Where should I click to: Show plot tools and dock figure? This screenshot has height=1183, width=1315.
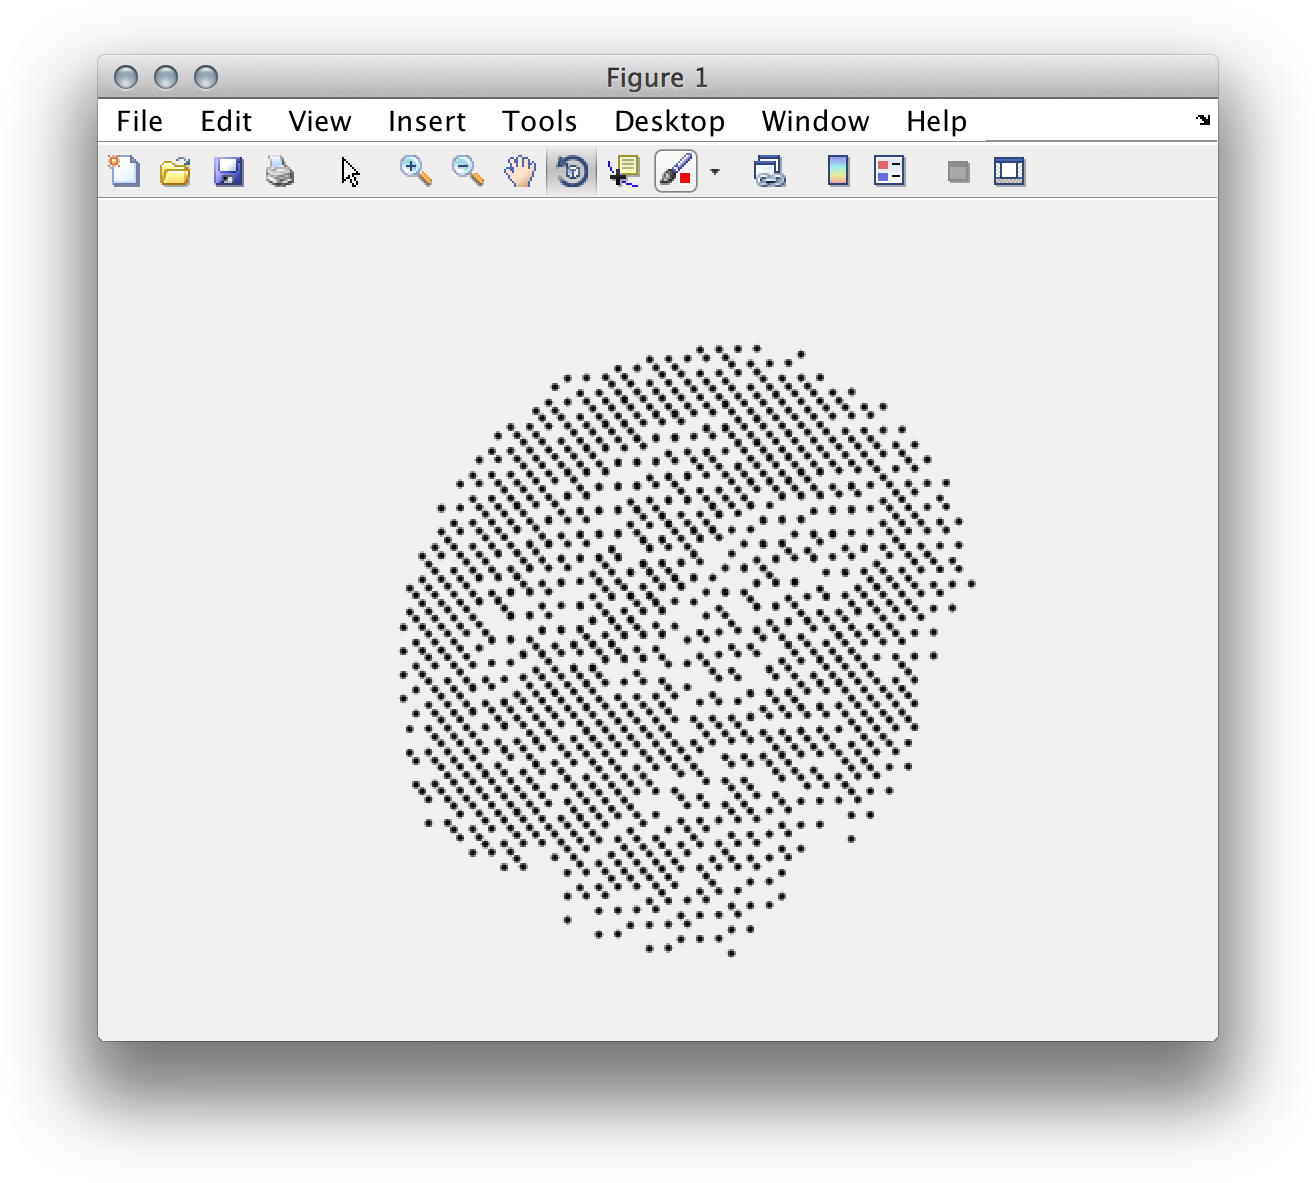tap(1009, 172)
